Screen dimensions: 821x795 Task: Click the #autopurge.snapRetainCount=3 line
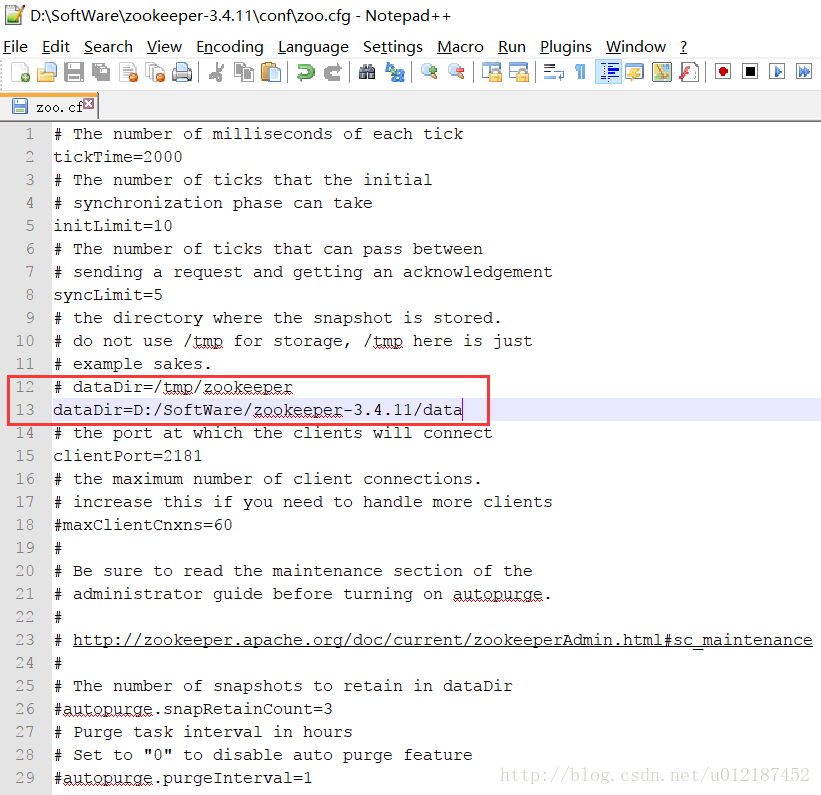[193, 709]
